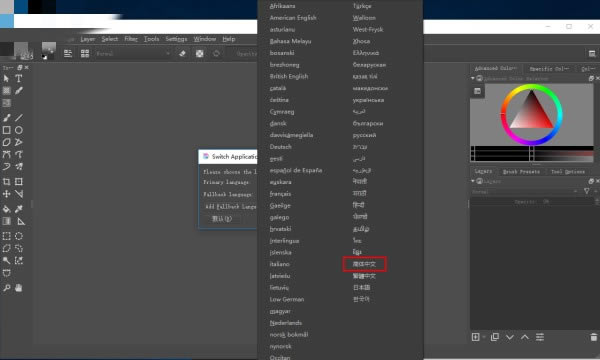Screen dimensions: 600x360
Task: Switch to the Tool Options tab
Action: tap(568, 171)
